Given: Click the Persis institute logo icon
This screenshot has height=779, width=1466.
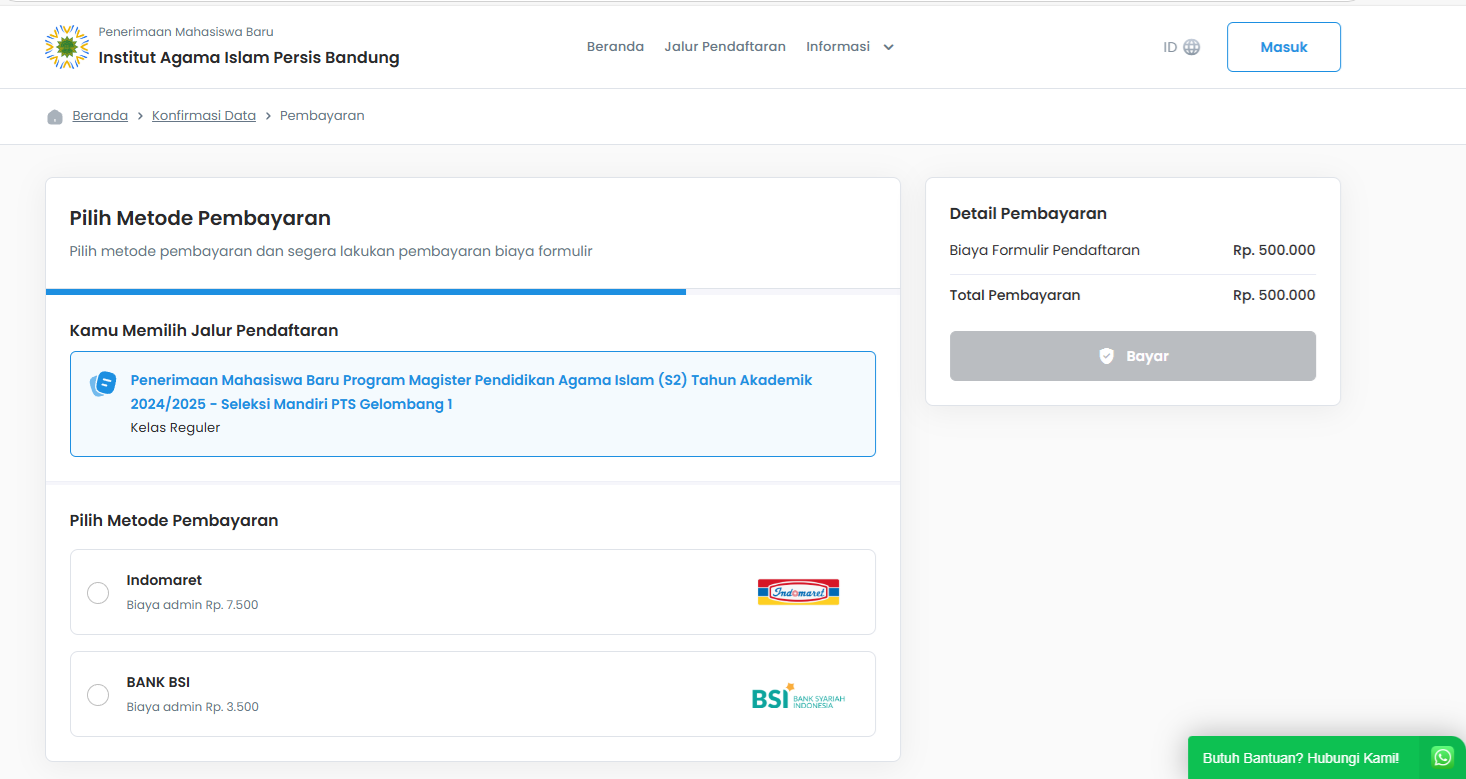Looking at the screenshot, I should click(x=67, y=47).
